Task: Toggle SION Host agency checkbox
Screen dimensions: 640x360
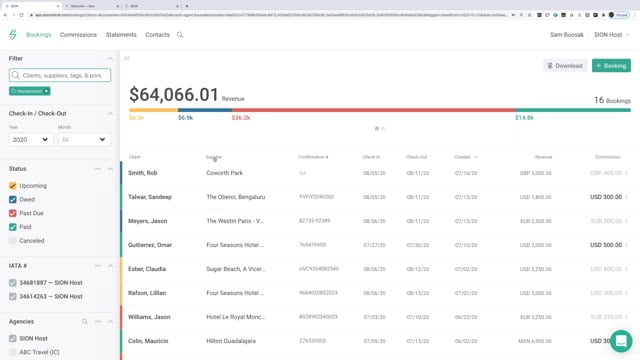Action: coord(13,338)
